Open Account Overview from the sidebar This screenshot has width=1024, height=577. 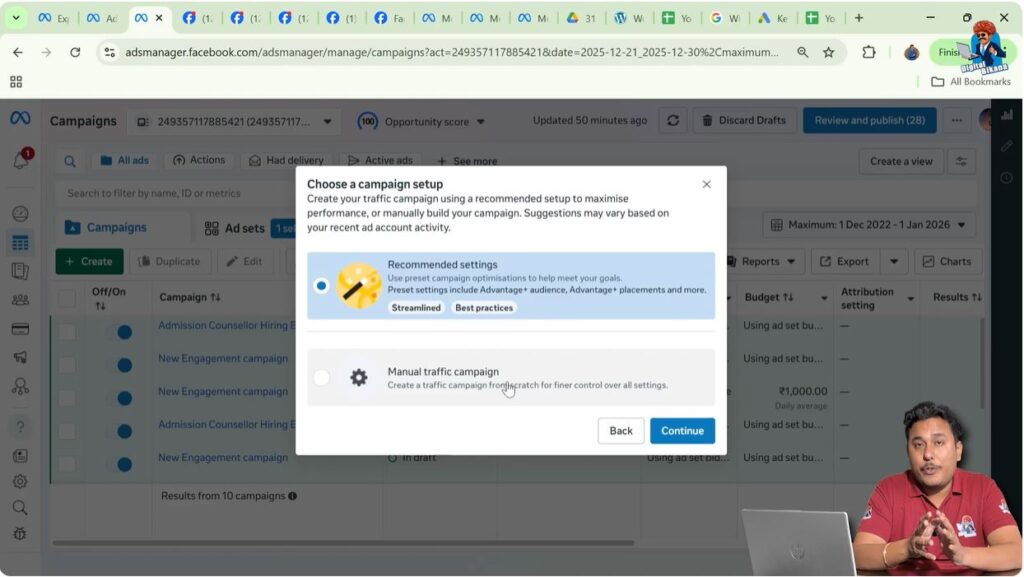(x=21, y=213)
